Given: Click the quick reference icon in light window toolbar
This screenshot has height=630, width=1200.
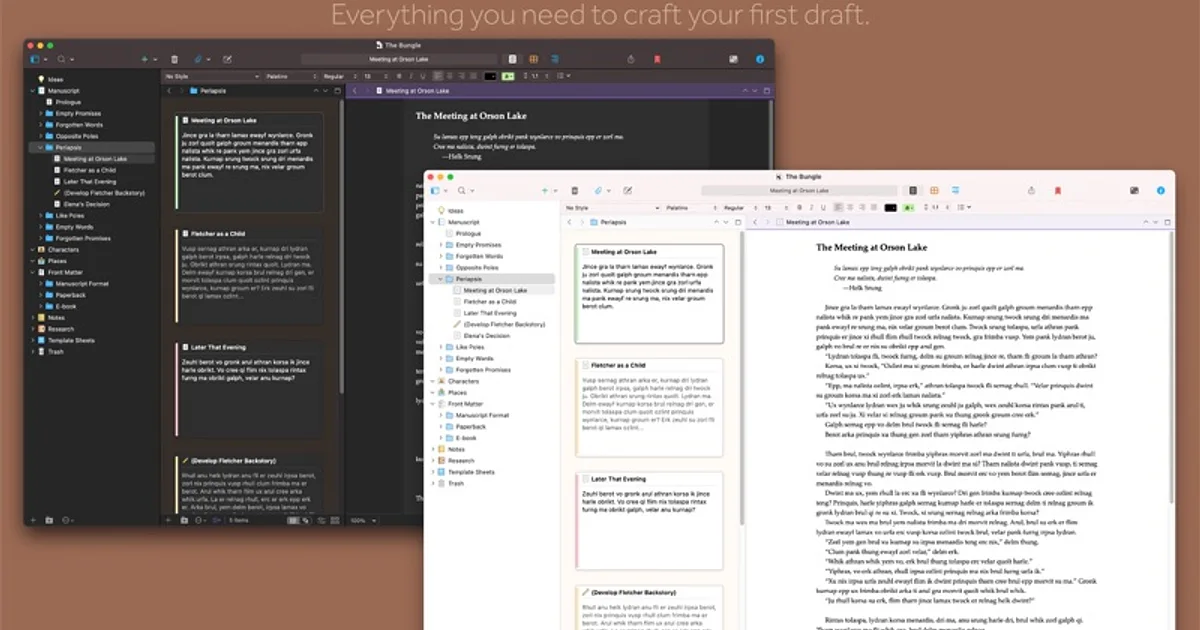Looking at the screenshot, I should pos(1135,190).
